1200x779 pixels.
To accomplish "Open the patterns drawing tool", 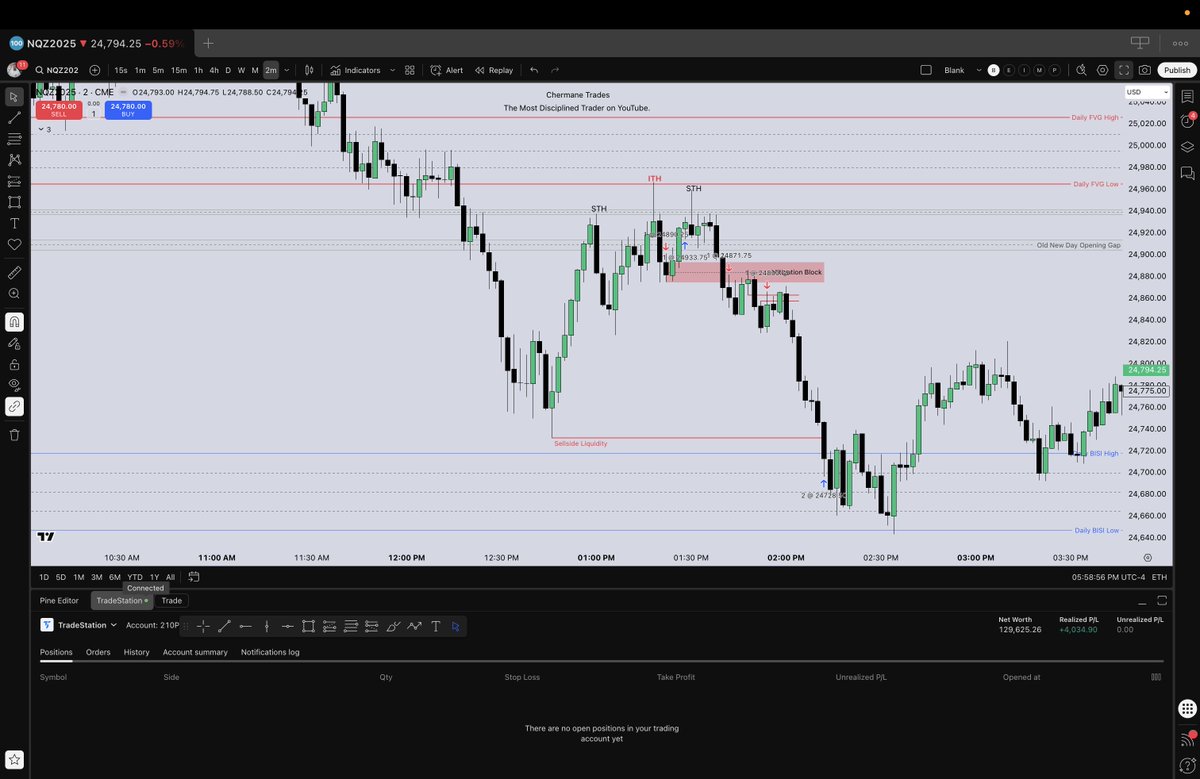I will click(x=14, y=160).
